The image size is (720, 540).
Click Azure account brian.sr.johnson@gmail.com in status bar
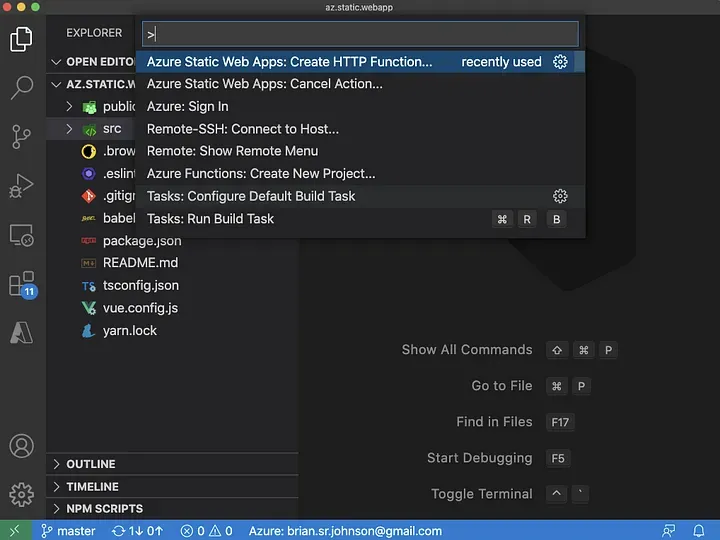click(x=345, y=531)
